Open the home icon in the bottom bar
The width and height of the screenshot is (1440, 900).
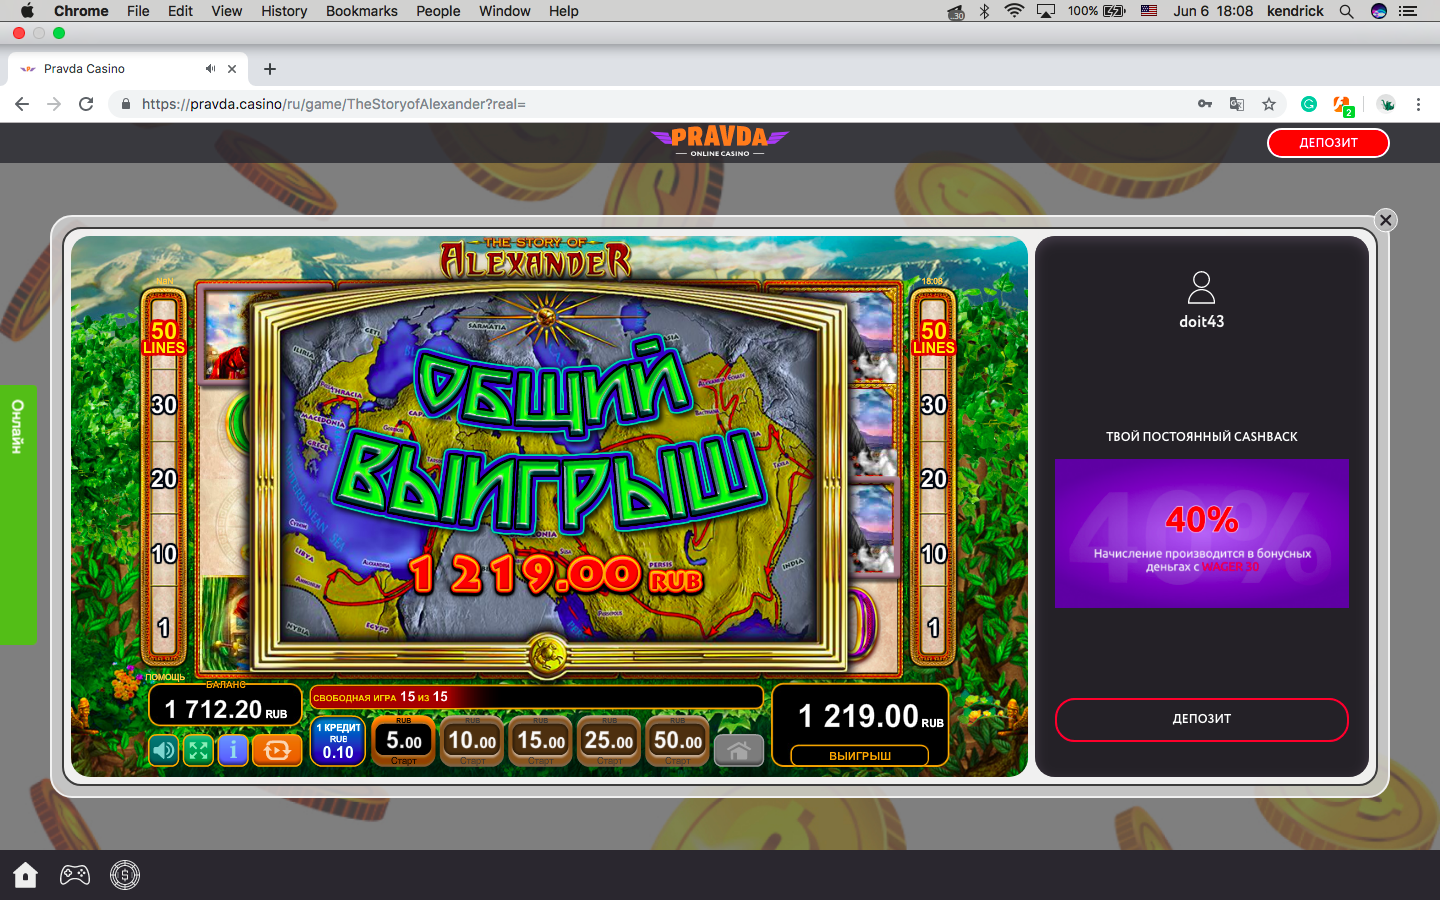pos(25,875)
